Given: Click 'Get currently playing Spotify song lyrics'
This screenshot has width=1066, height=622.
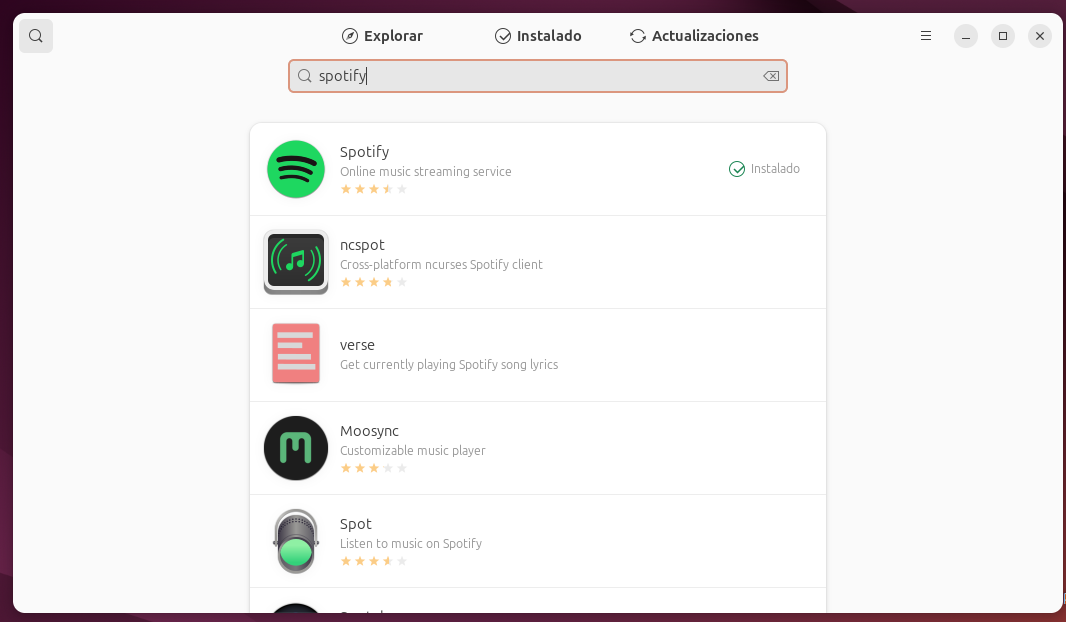Looking at the screenshot, I should coord(449,364).
